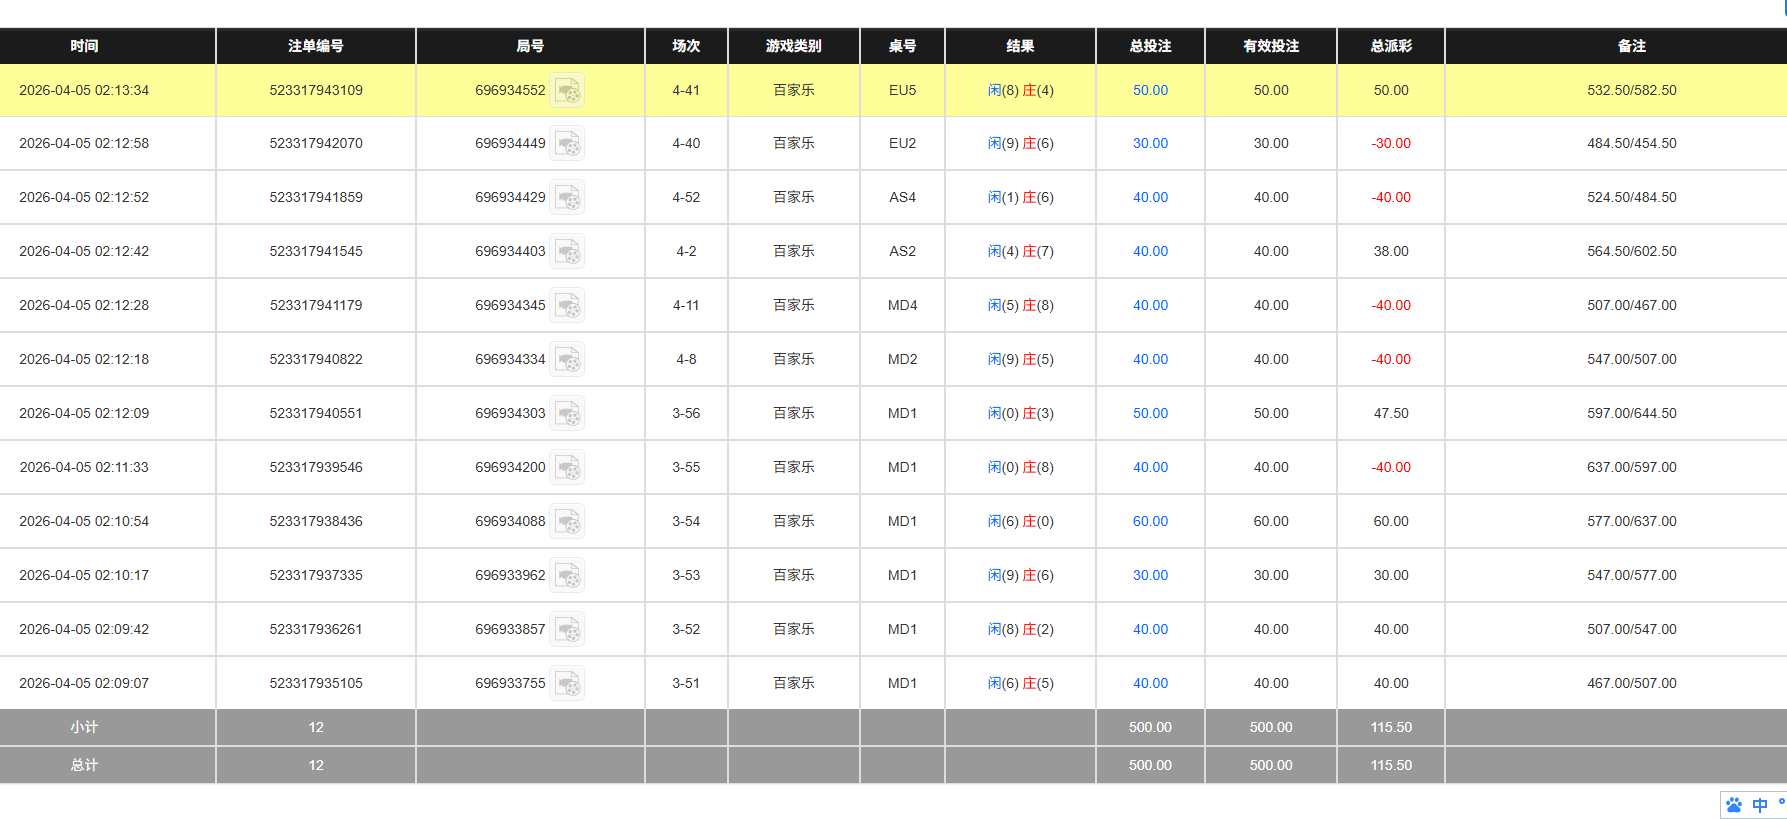Click the 总投注 column header
Image resolution: width=1787 pixels, height=819 pixels.
(x=1150, y=46)
